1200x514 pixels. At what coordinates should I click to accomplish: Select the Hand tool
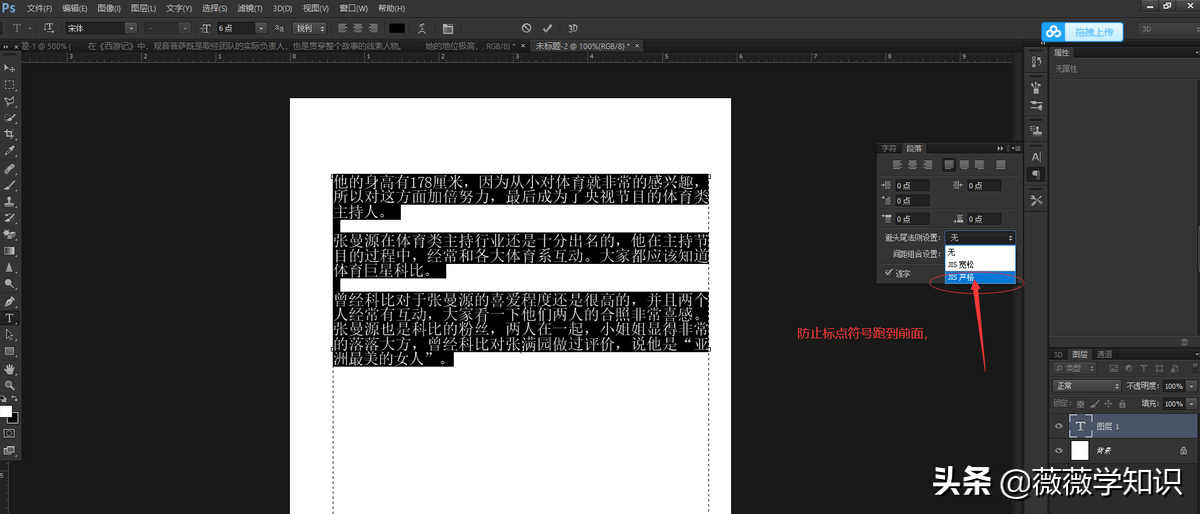click(x=10, y=368)
